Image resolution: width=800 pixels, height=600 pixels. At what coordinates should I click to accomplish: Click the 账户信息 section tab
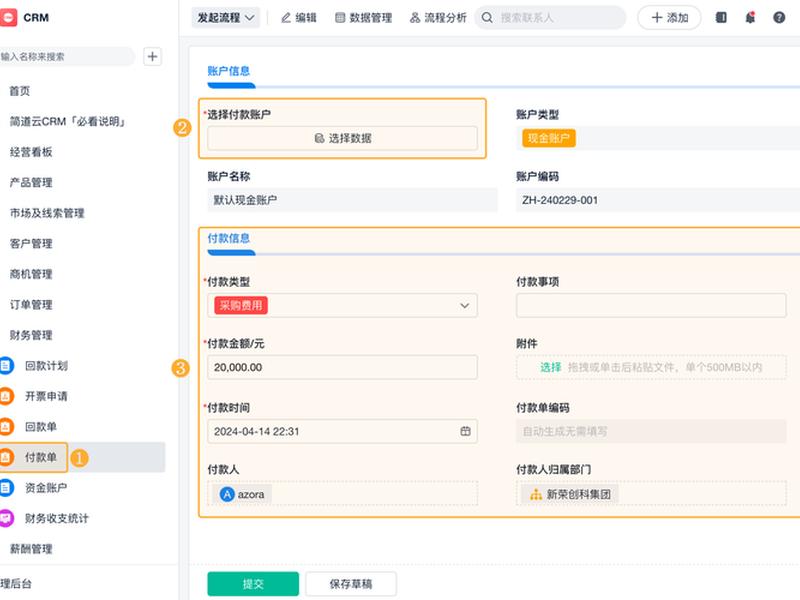pyautogui.click(x=229, y=71)
